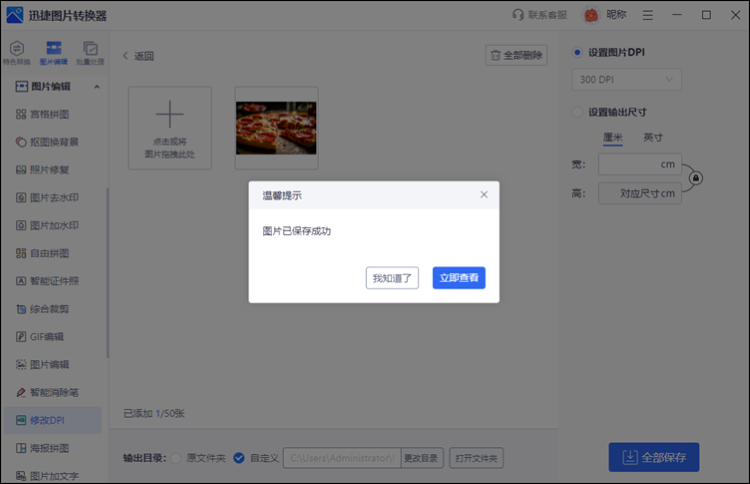Click the 高 height input field

click(x=640, y=193)
